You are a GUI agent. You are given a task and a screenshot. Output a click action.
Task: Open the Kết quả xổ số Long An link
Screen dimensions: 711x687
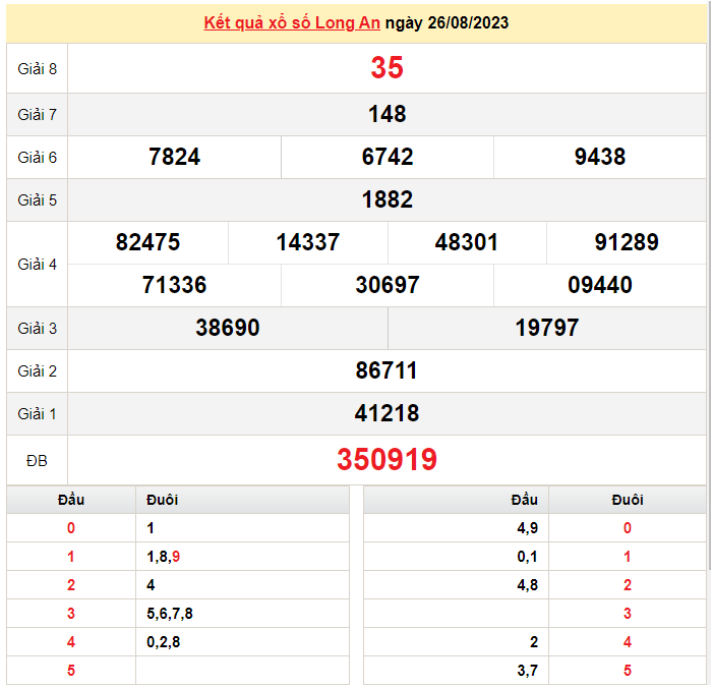pos(291,23)
